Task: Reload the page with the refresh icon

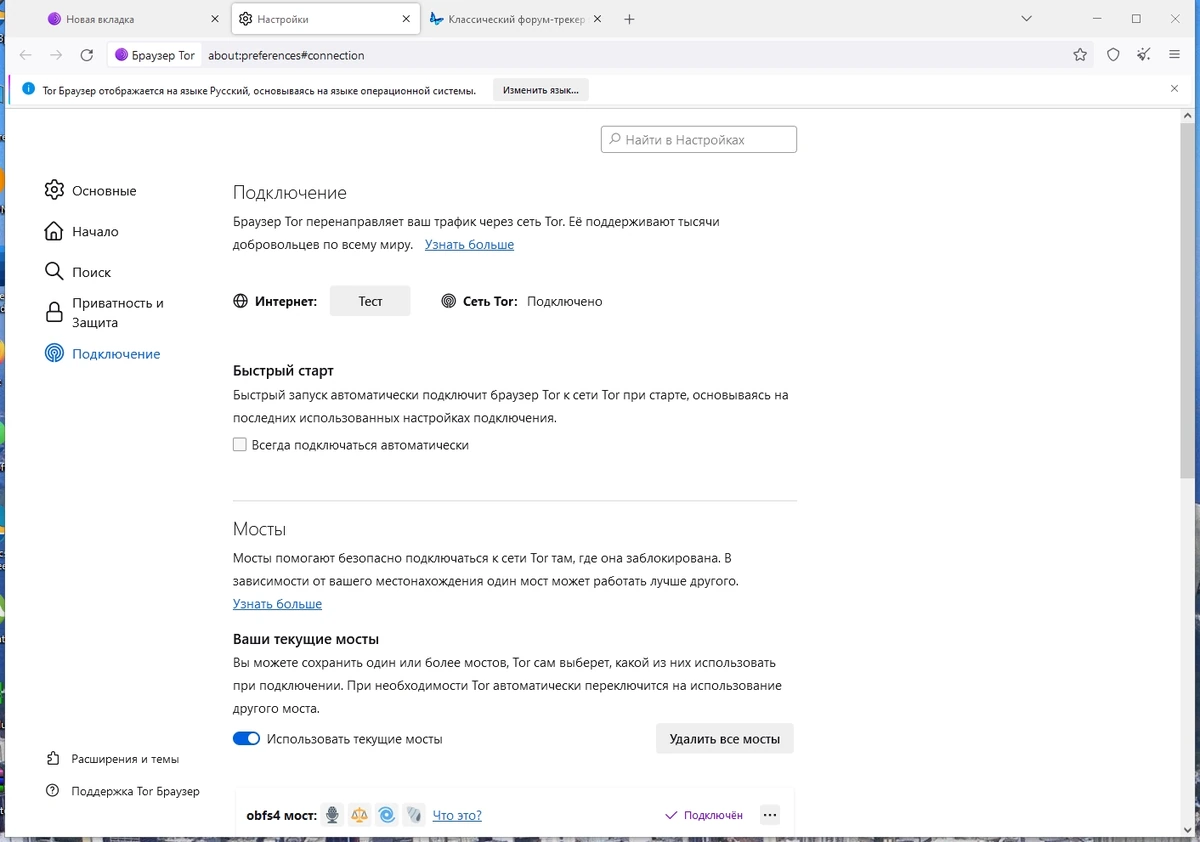Action: coord(87,55)
